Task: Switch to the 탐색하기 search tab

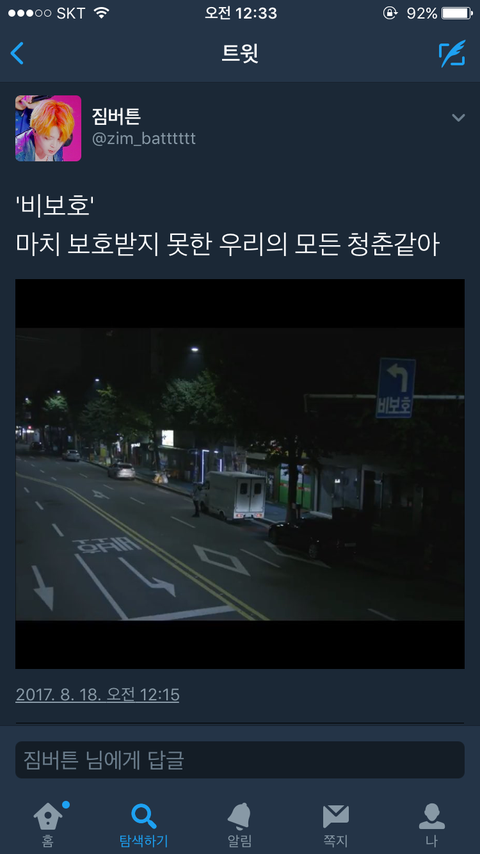Action: 144,825
